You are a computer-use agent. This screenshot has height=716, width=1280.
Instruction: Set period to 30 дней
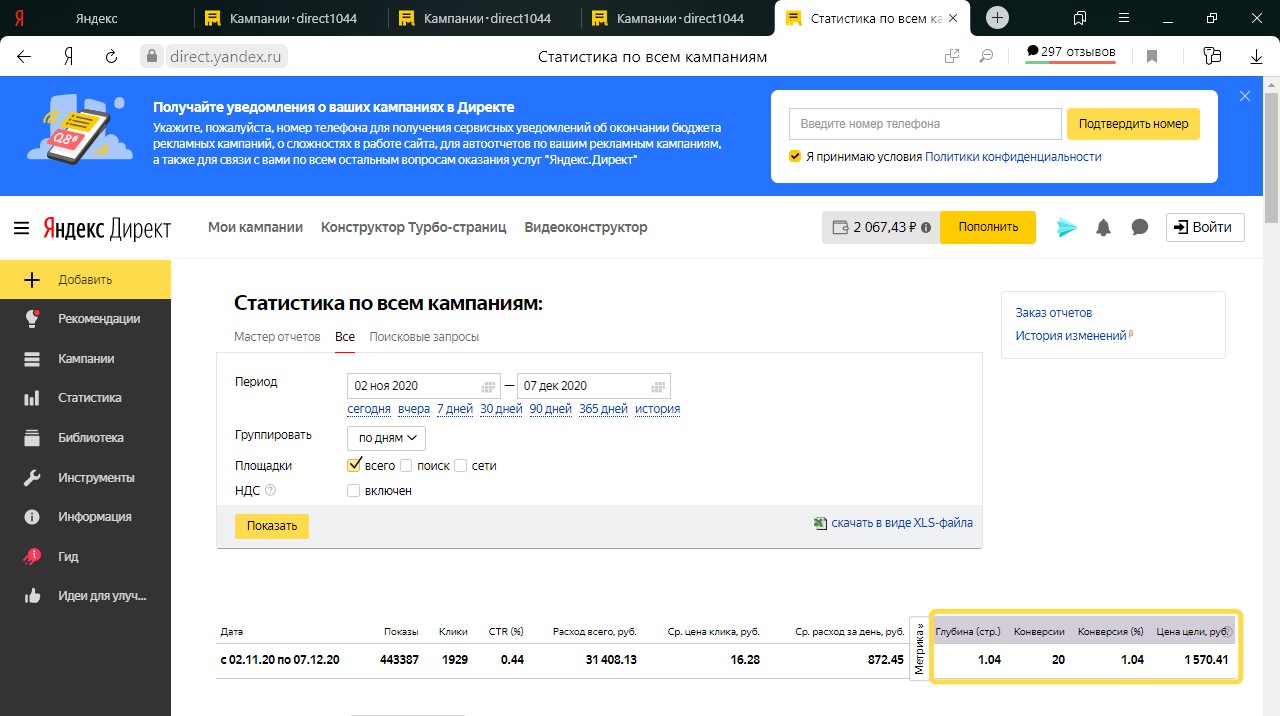501,409
